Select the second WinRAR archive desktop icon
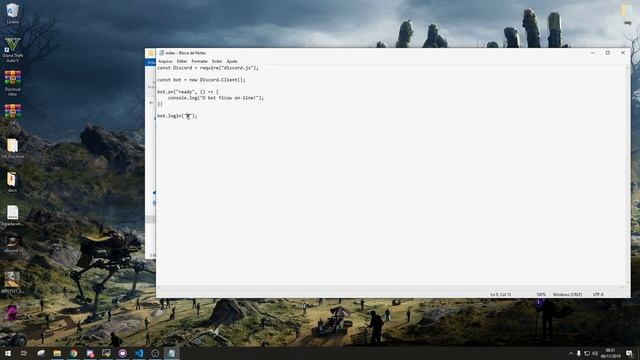 (13, 114)
